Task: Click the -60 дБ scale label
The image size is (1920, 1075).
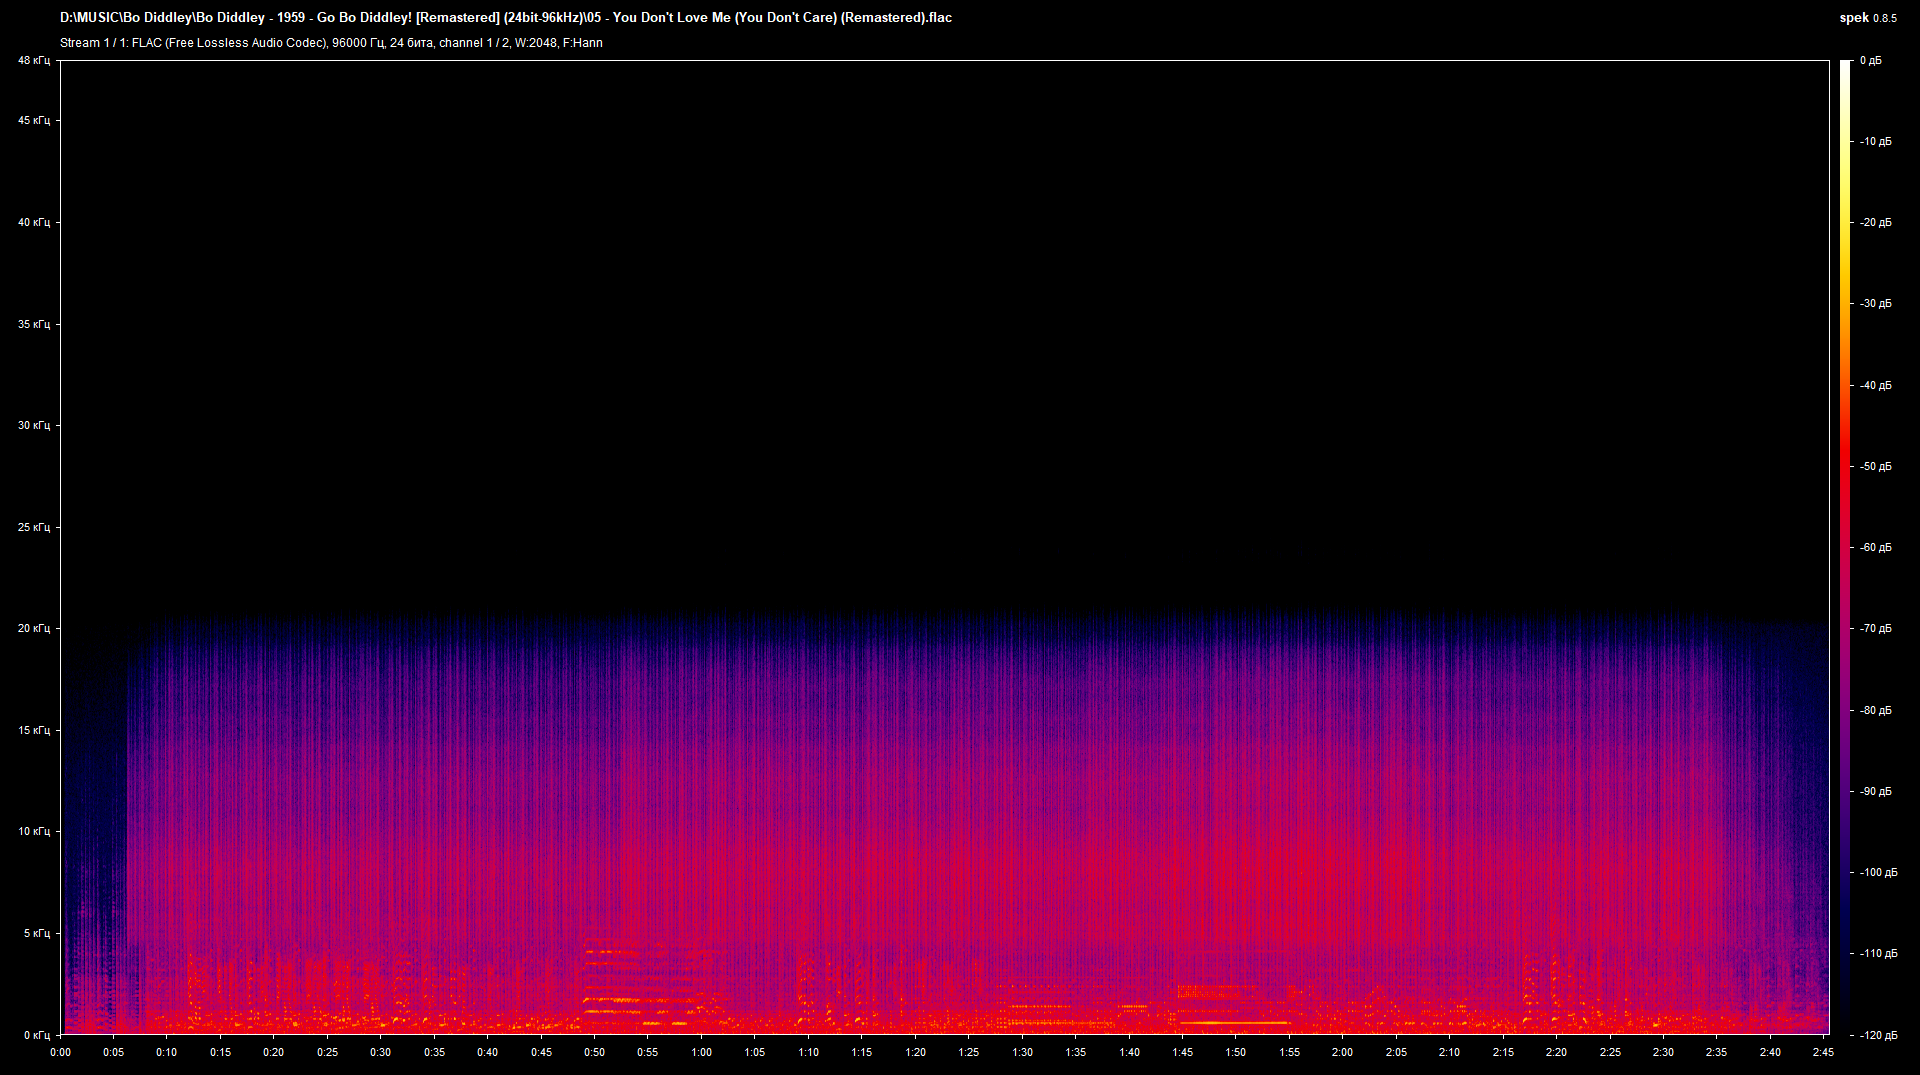Action: 1876,548
